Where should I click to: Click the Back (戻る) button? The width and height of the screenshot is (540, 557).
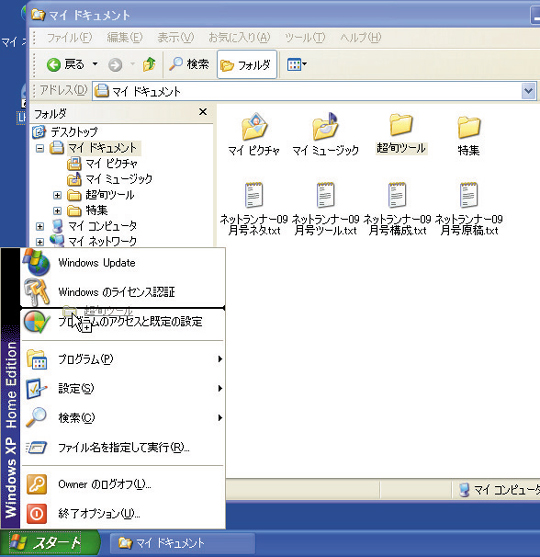click(x=66, y=65)
